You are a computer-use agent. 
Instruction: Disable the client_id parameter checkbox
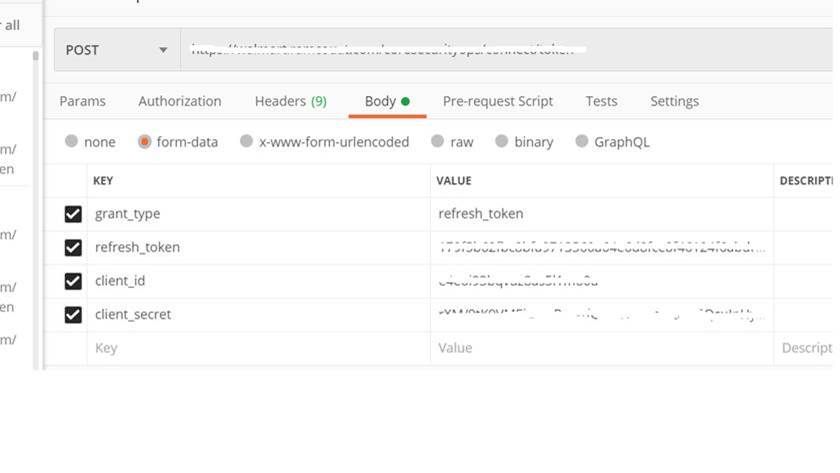[73, 281]
